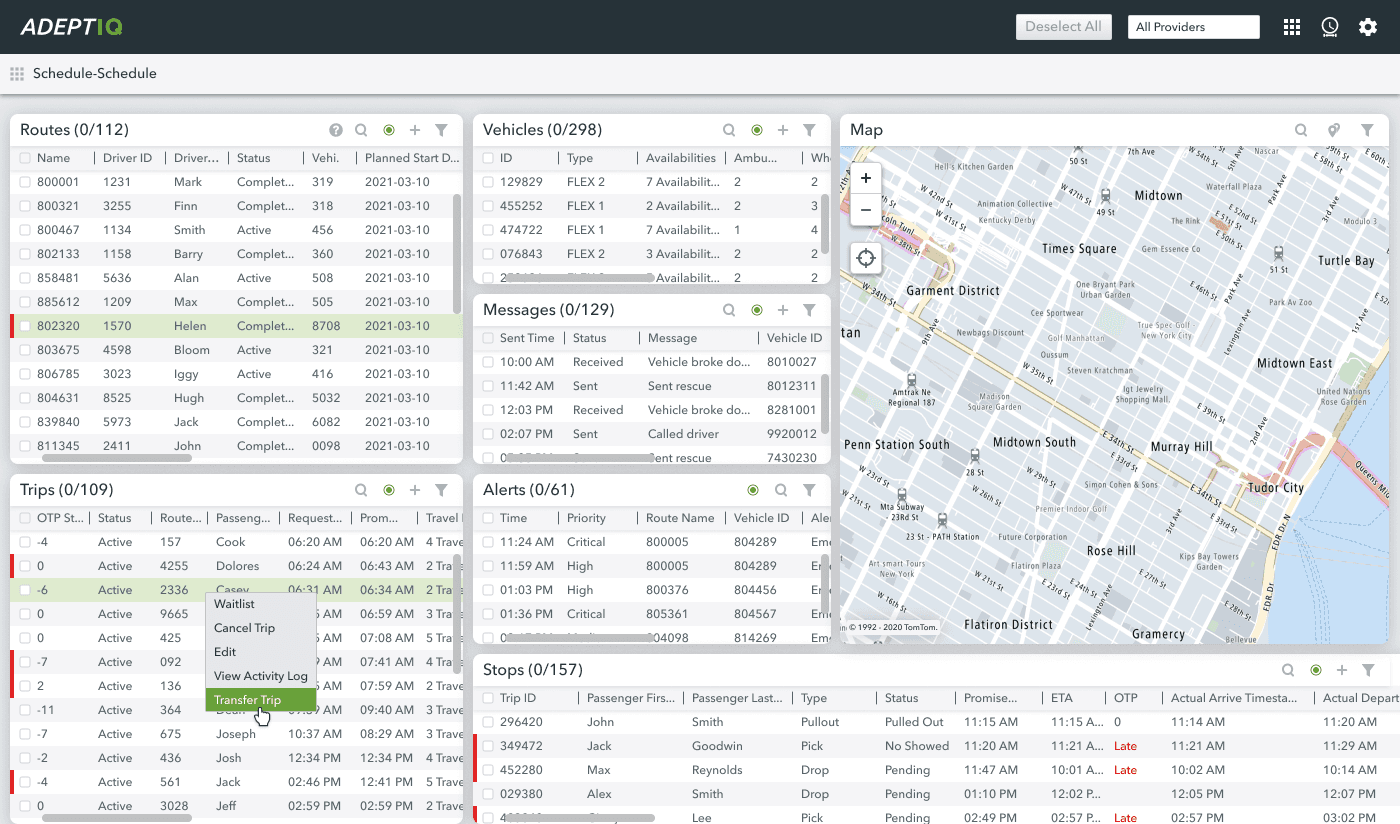Open the filter for the Messages panel

pyautogui.click(x=810, y=310)
